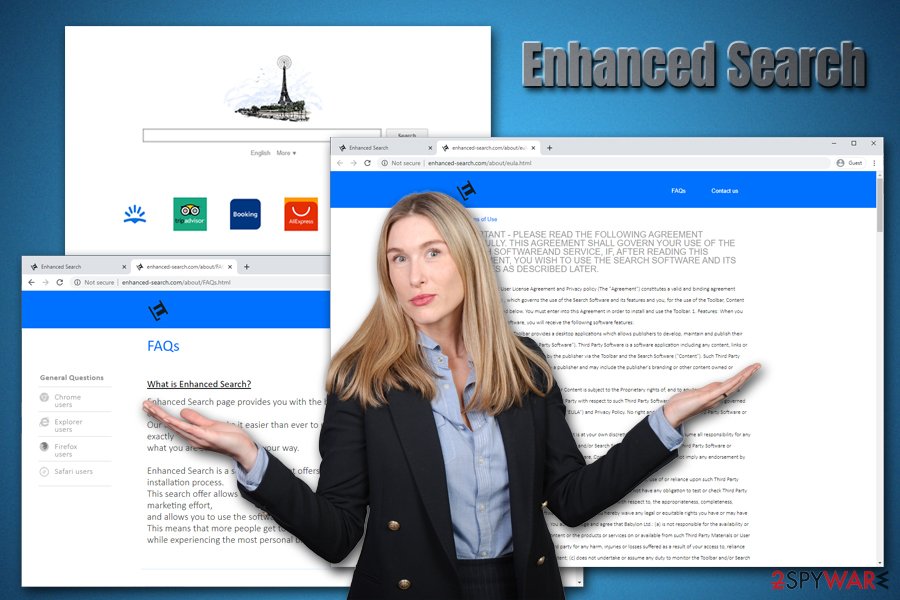This screenshot has height=600, width=900.
Task: Open the Guest profile button
Action: (849, 163)
